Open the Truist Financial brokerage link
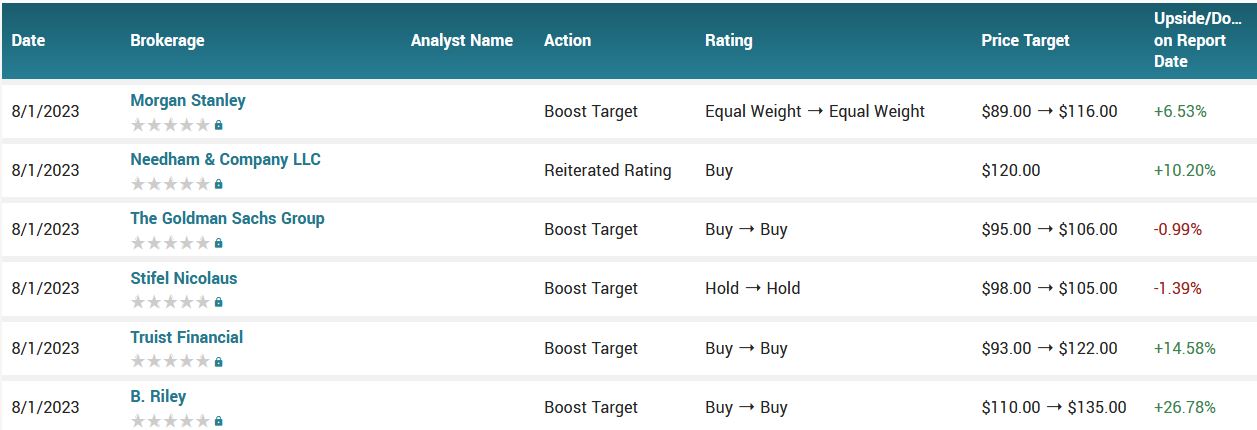 (187, 337)
